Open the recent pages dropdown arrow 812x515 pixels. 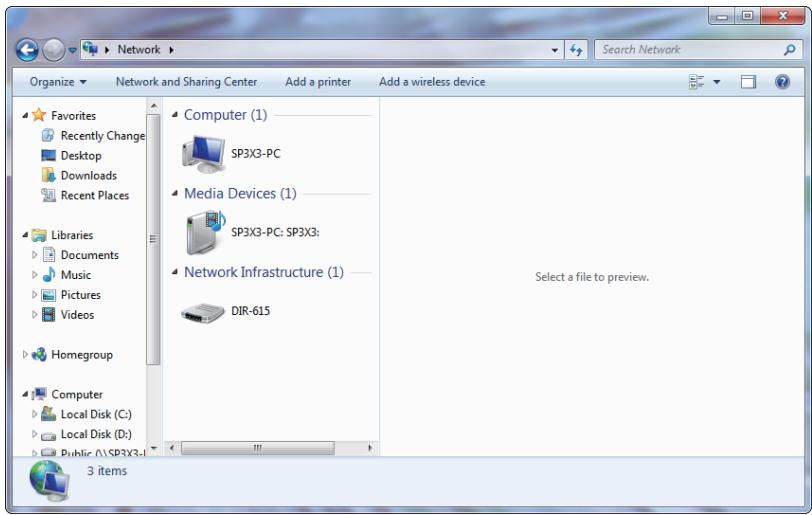click(x=72, y=50)
